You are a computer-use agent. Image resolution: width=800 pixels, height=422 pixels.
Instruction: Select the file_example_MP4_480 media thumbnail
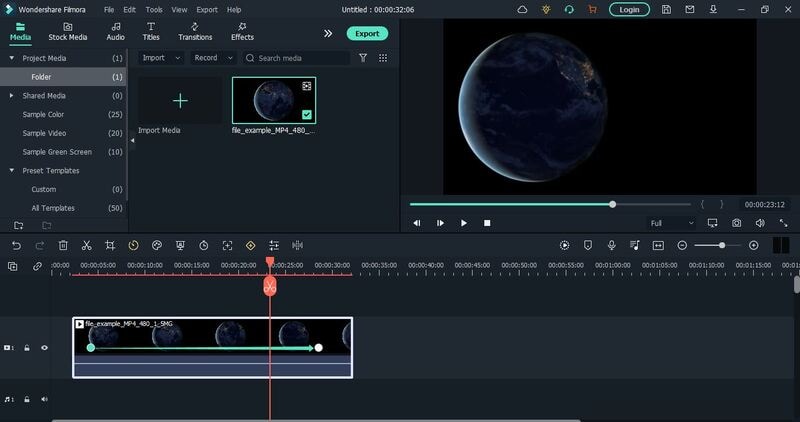(x=274, y=101)
